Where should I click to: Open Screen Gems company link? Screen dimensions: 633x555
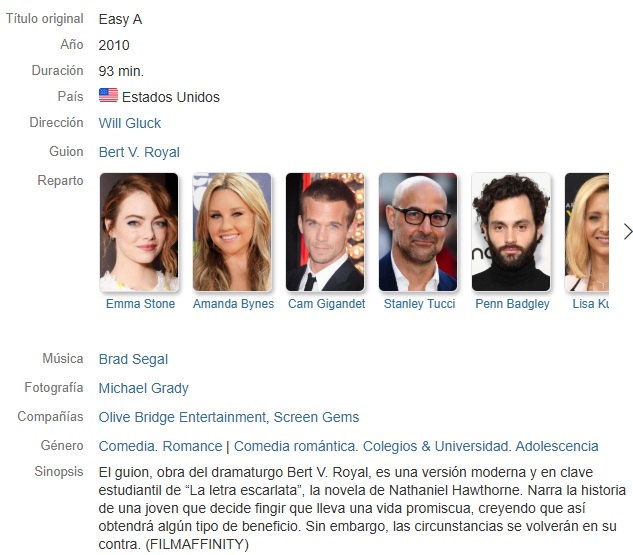[316, 417]
